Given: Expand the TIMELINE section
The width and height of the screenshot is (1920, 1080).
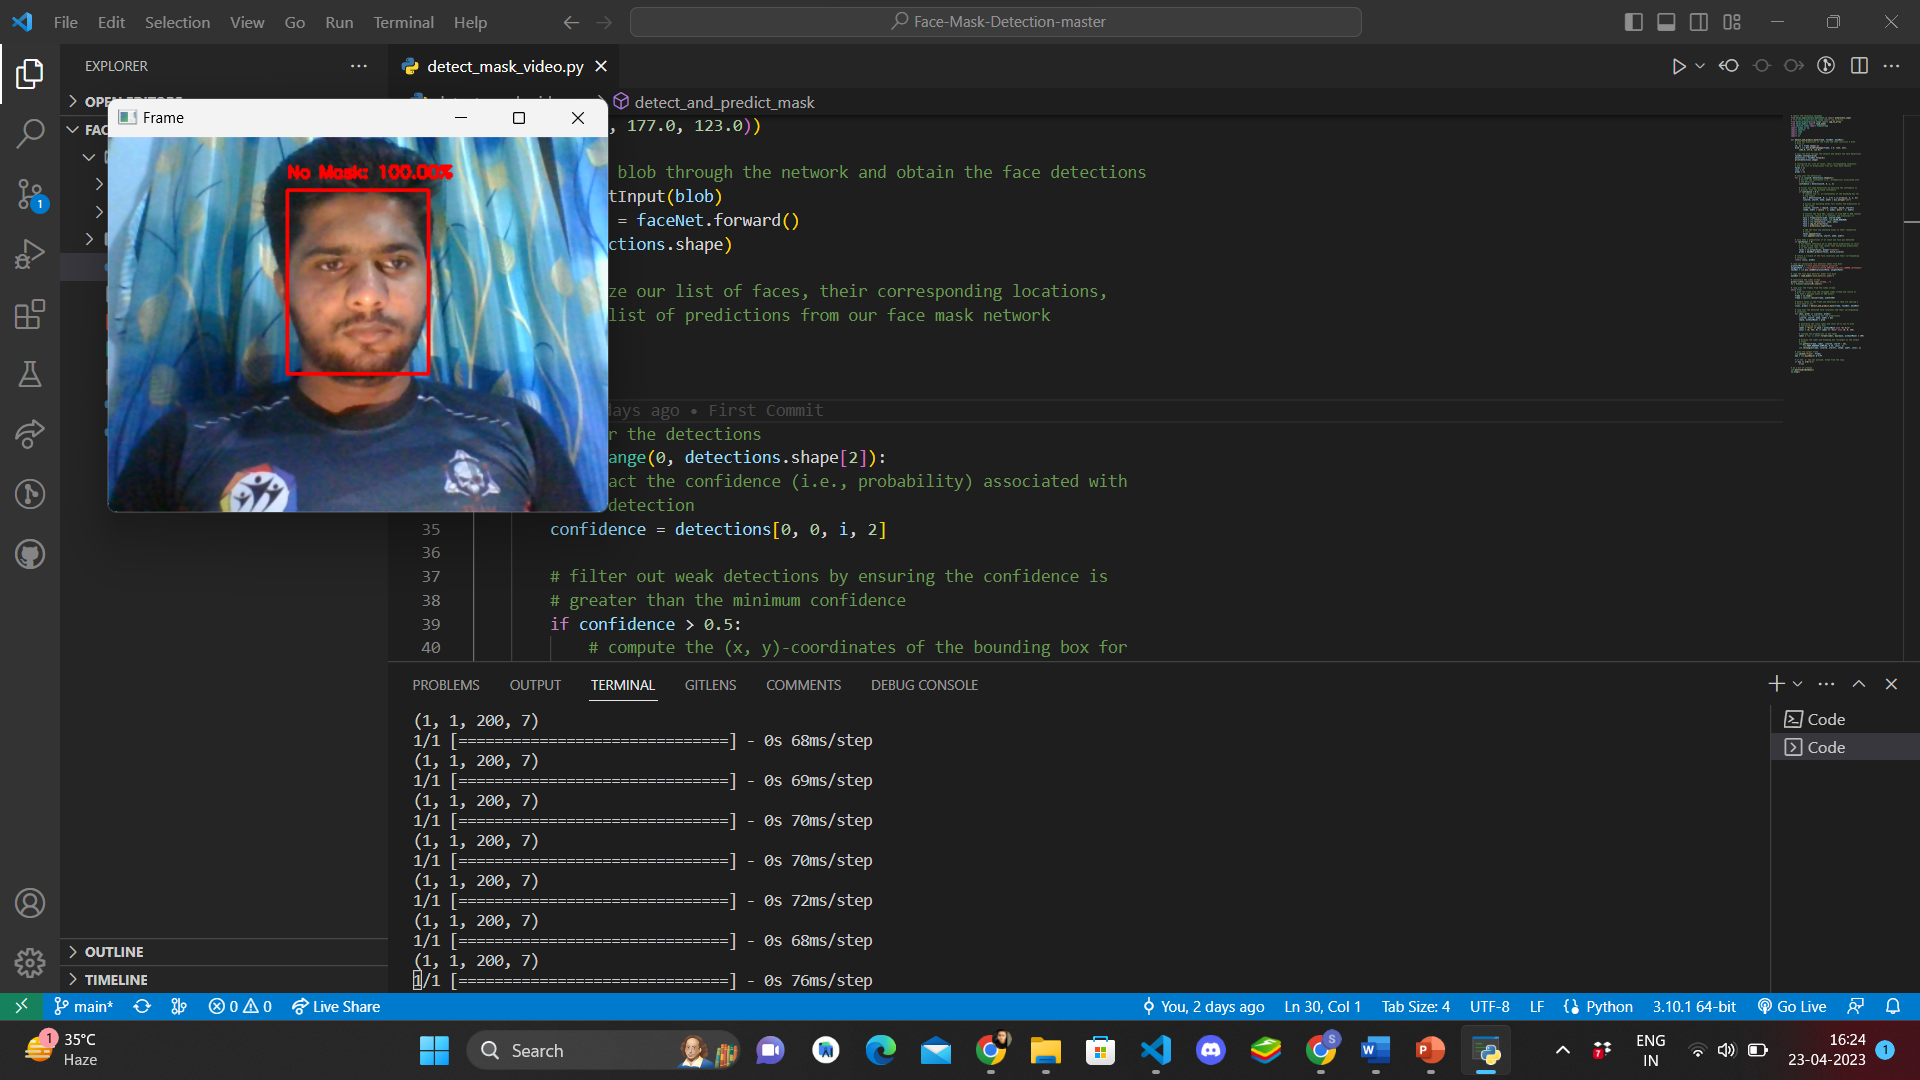Looking at the screenshot, I should coord(116,980).
